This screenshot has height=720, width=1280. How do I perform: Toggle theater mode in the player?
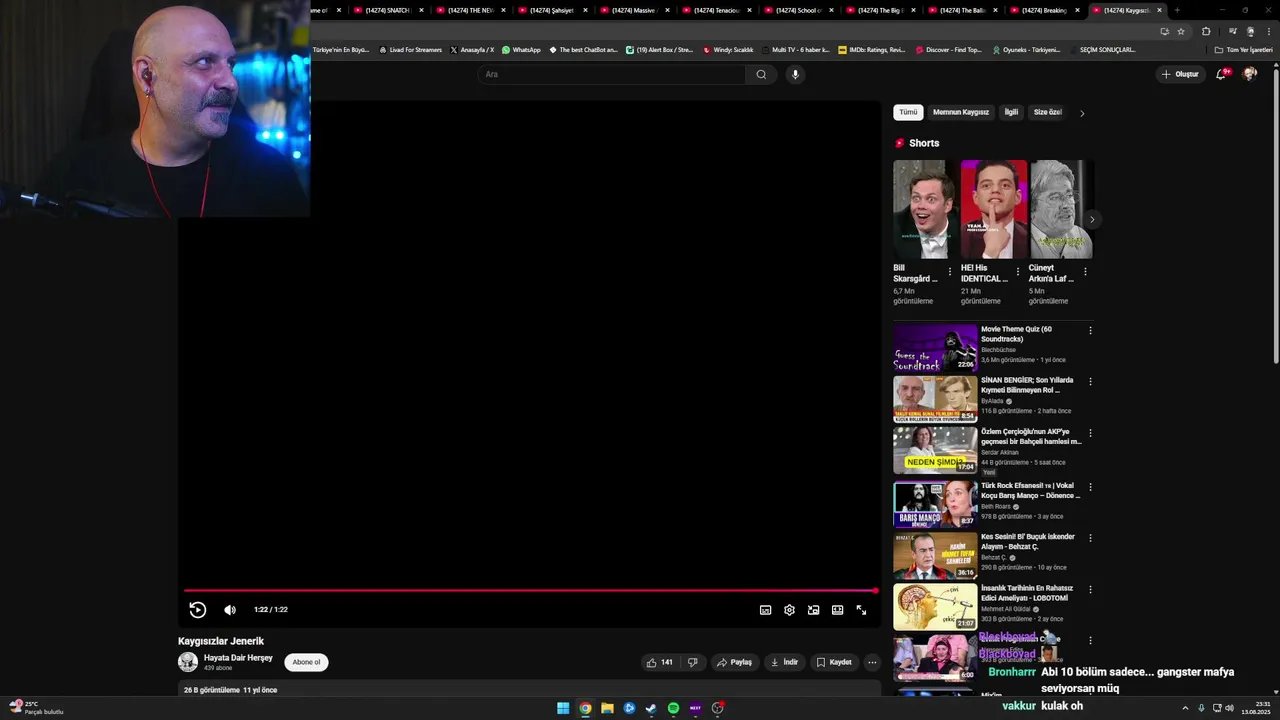(837, 610)
